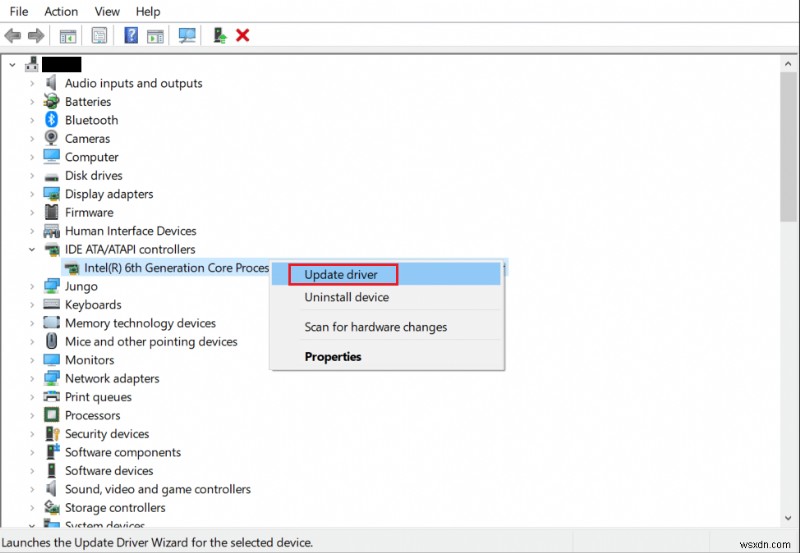
Task: Expand the Monitors category chevron
Action: 32,360
